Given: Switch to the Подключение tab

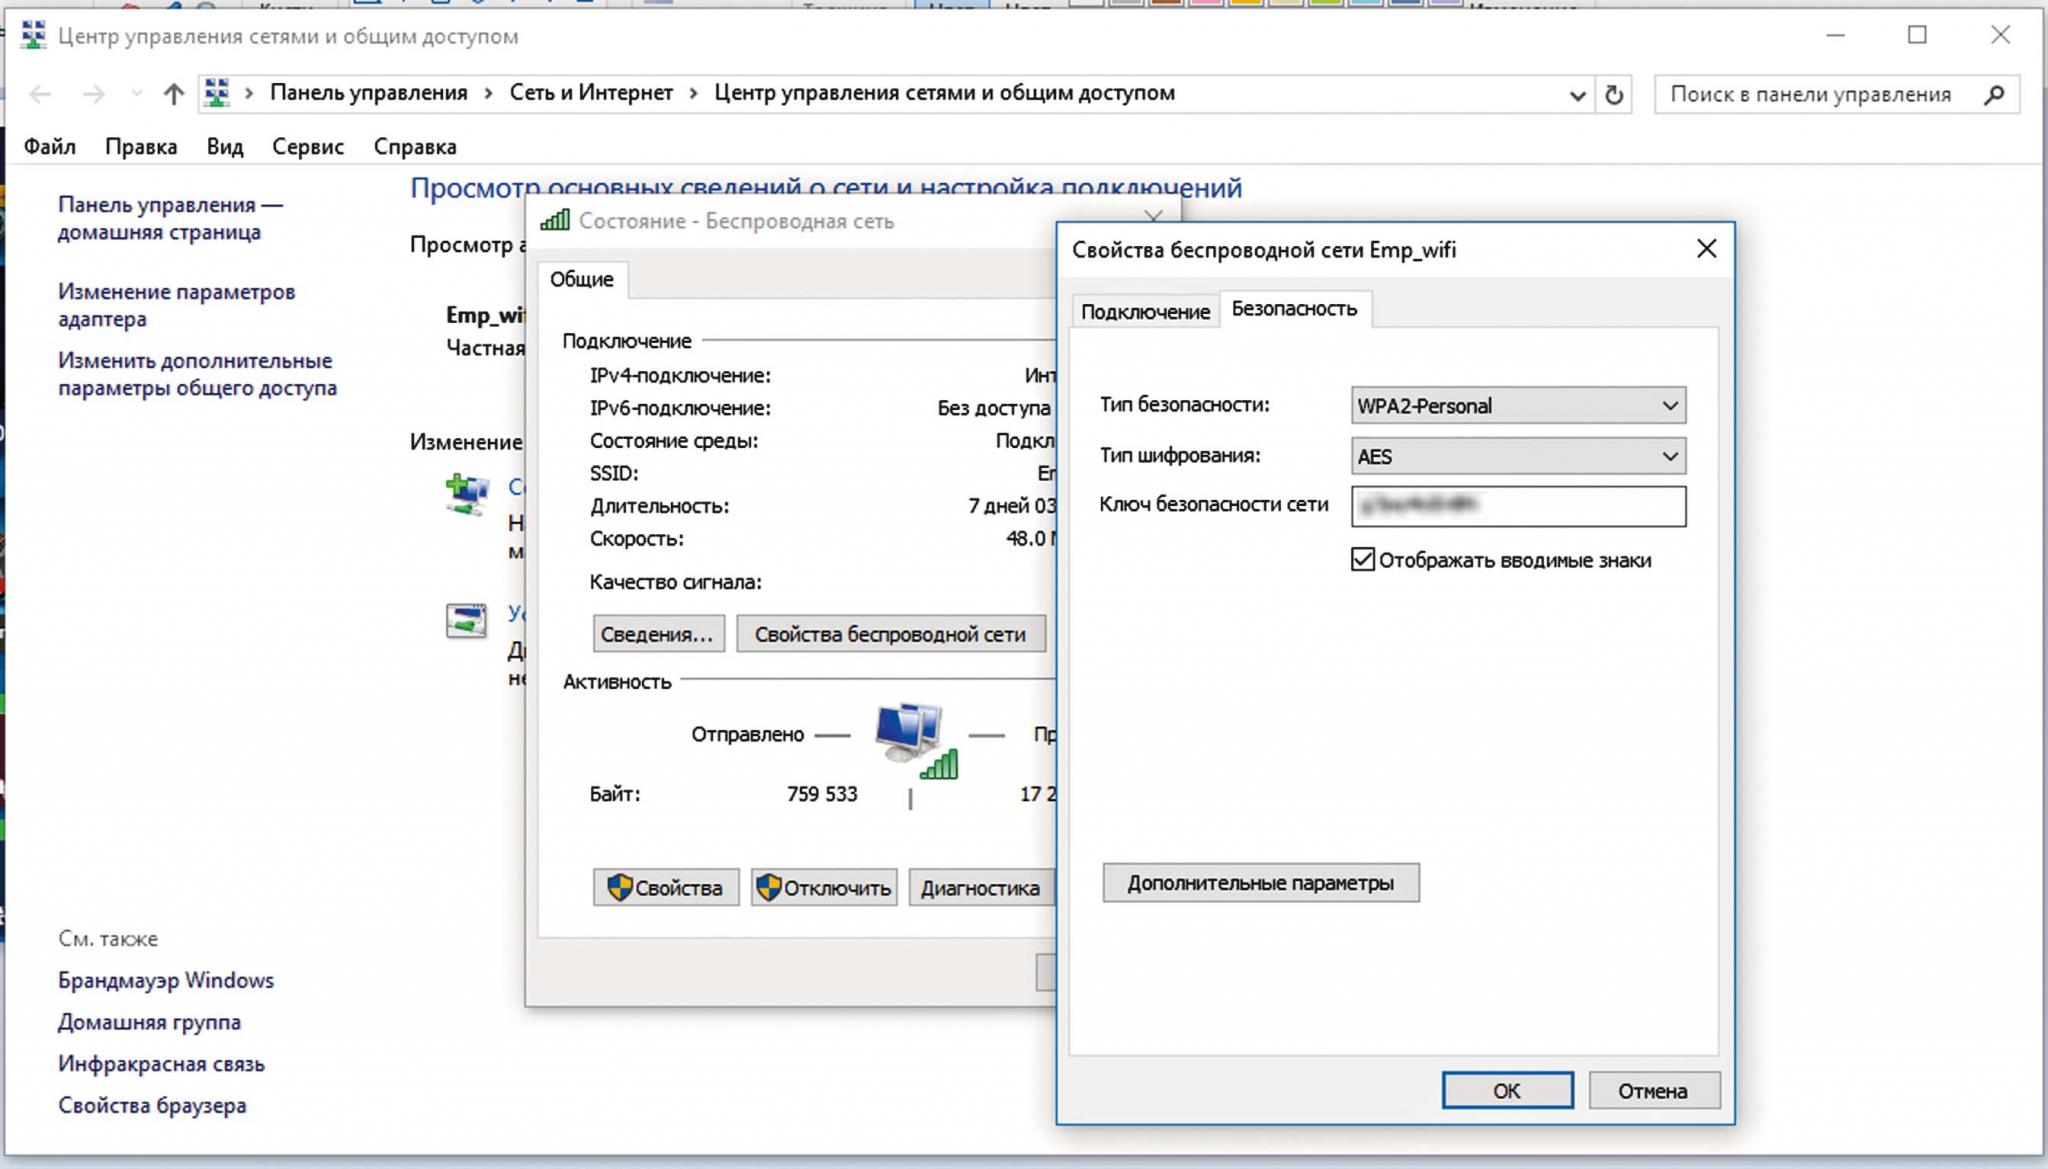Looking at the screenshot, I should tap(1145, 312).
